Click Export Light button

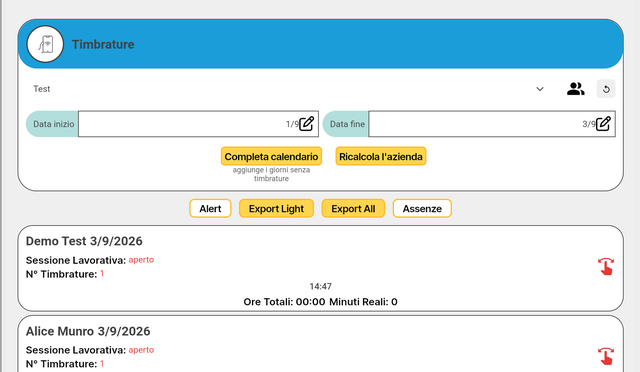pyautogui.click(x=276, y=209)
